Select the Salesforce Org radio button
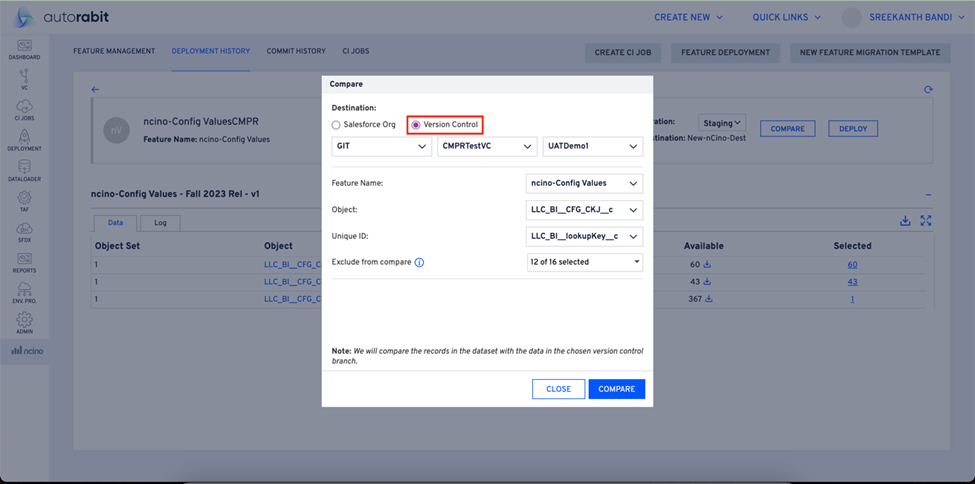 pos(337,125)
